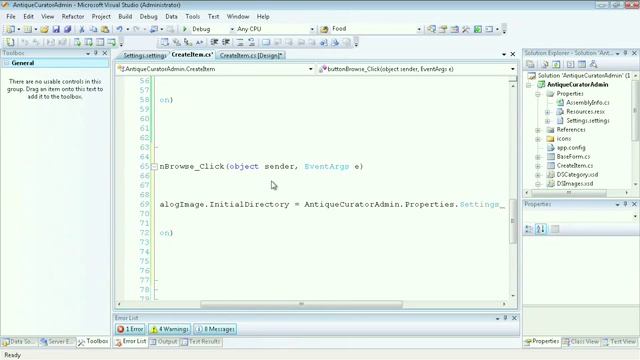
Task: Click the Start Page green toolbar icon
Action: tap(478, 29)
